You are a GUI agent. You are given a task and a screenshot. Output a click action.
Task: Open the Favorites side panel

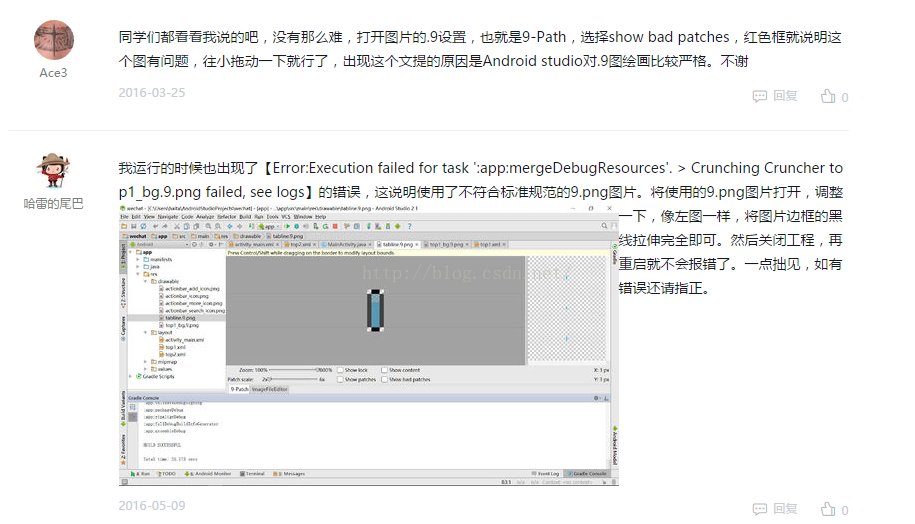point(123,448)
